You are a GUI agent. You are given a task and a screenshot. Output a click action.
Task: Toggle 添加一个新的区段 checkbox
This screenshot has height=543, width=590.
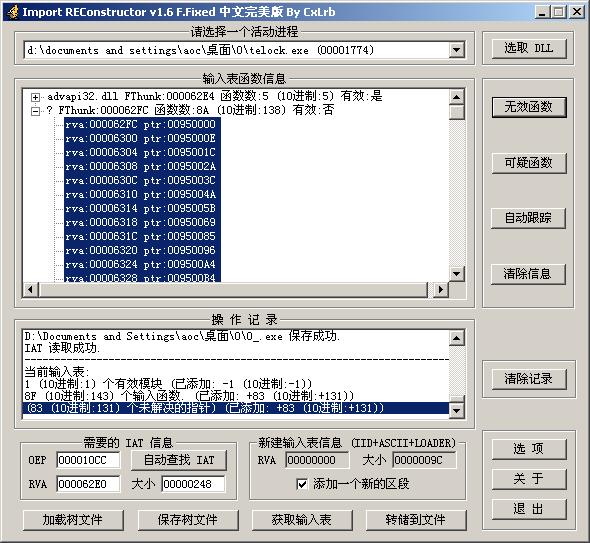pyautogui.click(x=302, y=484)
